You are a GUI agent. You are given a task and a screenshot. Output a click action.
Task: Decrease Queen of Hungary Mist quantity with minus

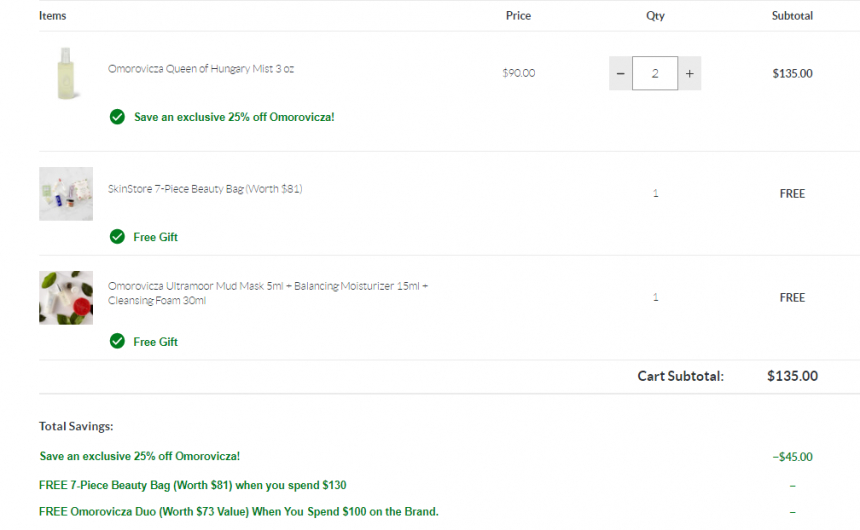click(620, 73)
